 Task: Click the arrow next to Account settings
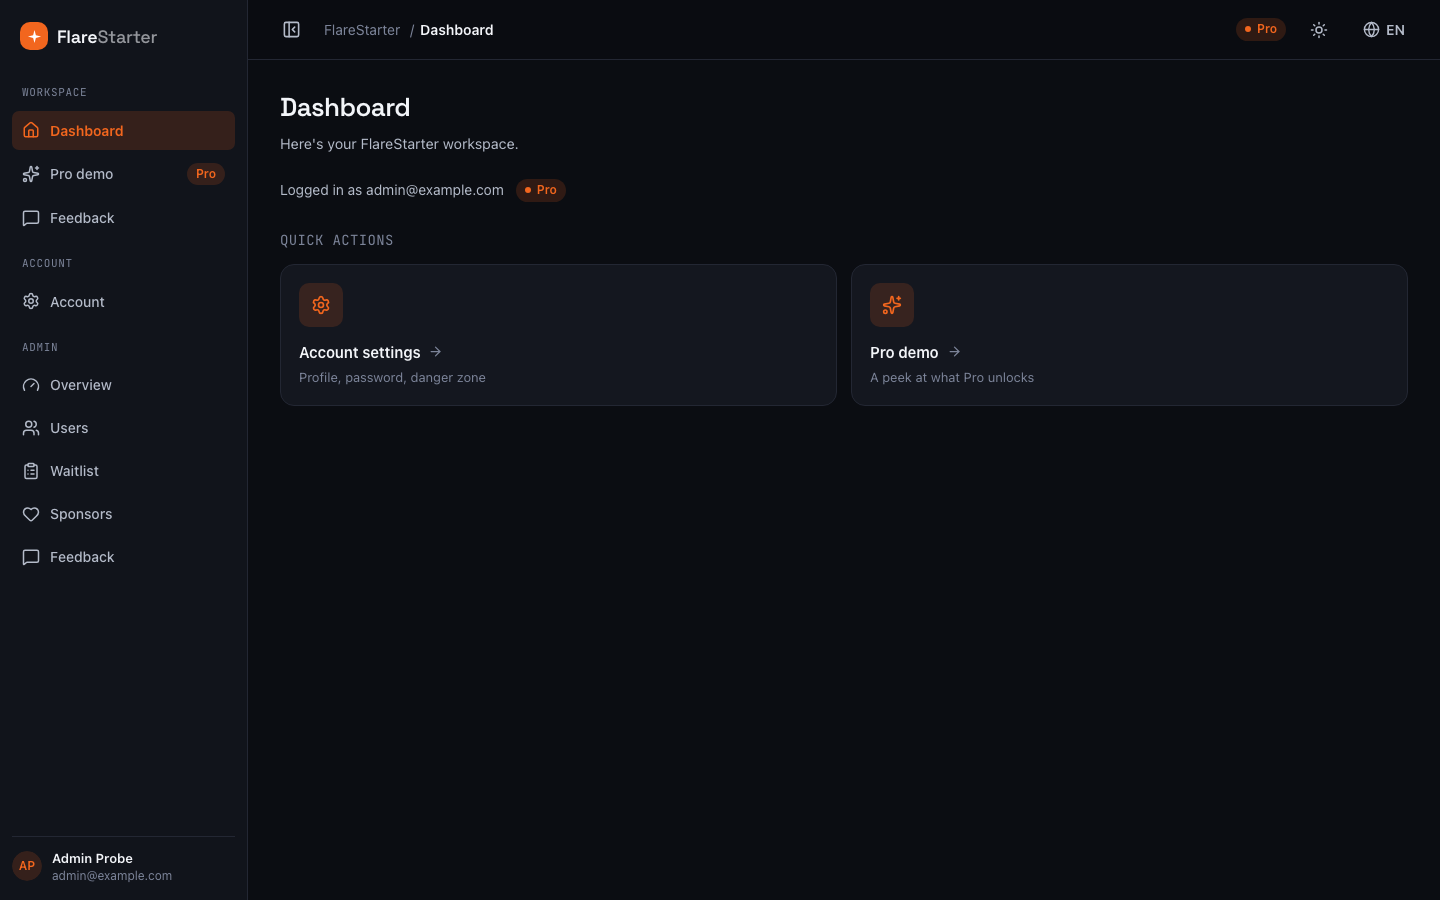435,352
